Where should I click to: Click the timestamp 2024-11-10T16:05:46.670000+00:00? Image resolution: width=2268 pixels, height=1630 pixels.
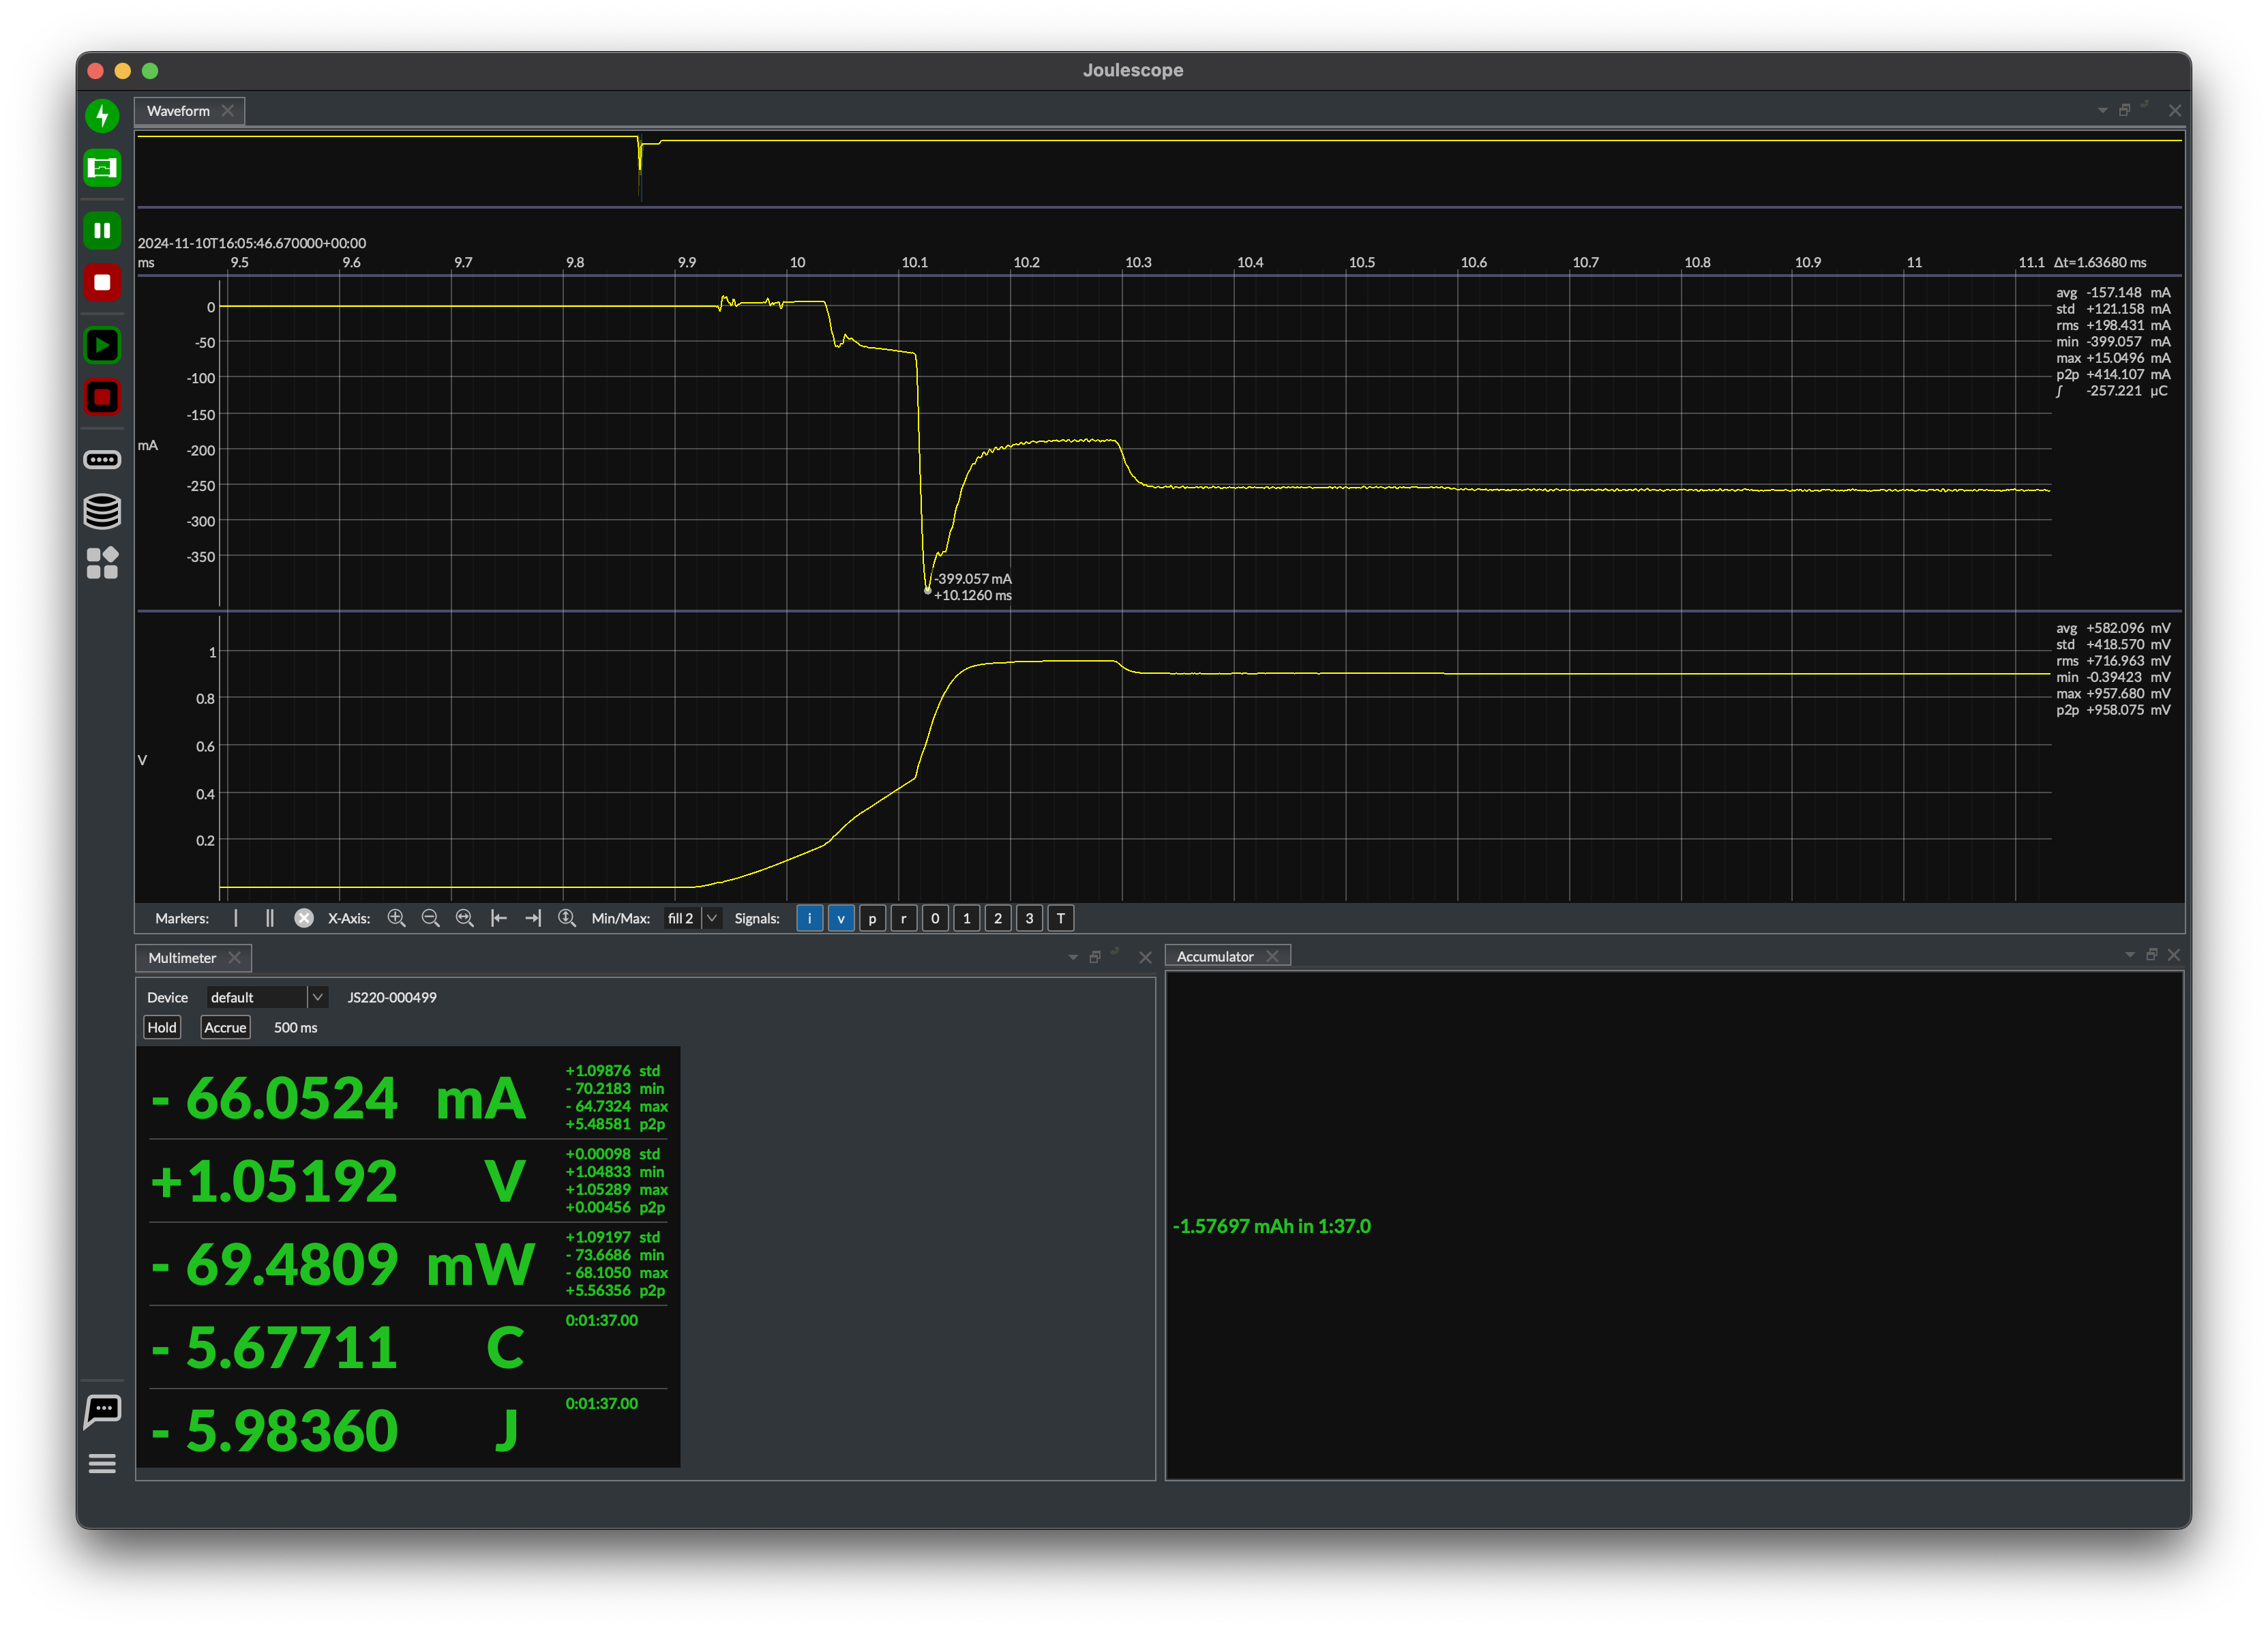click(x=252, y=243)
